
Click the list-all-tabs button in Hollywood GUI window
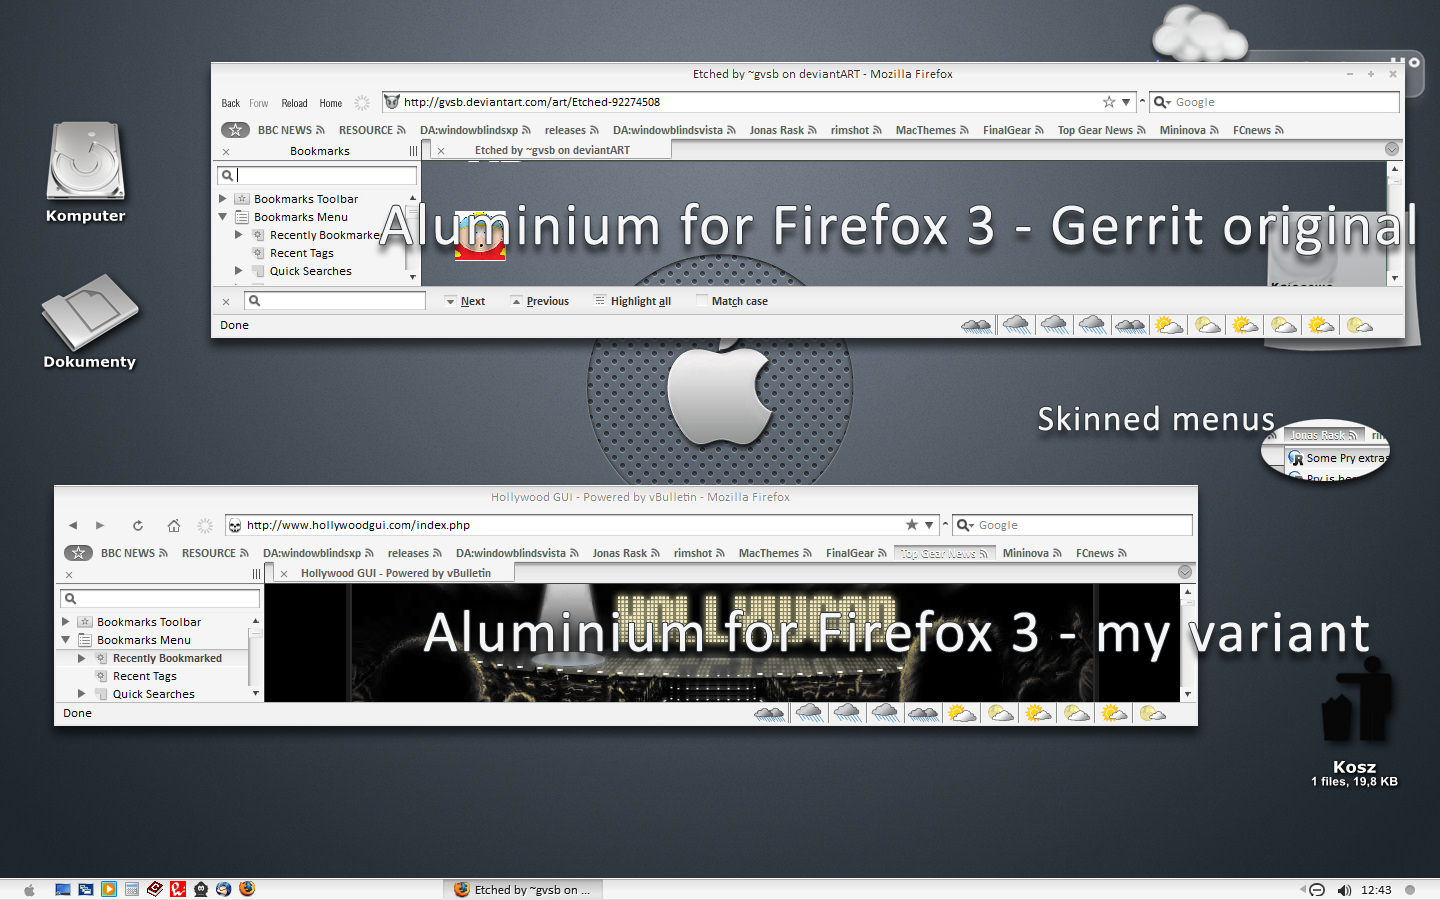click(1185, 572)
